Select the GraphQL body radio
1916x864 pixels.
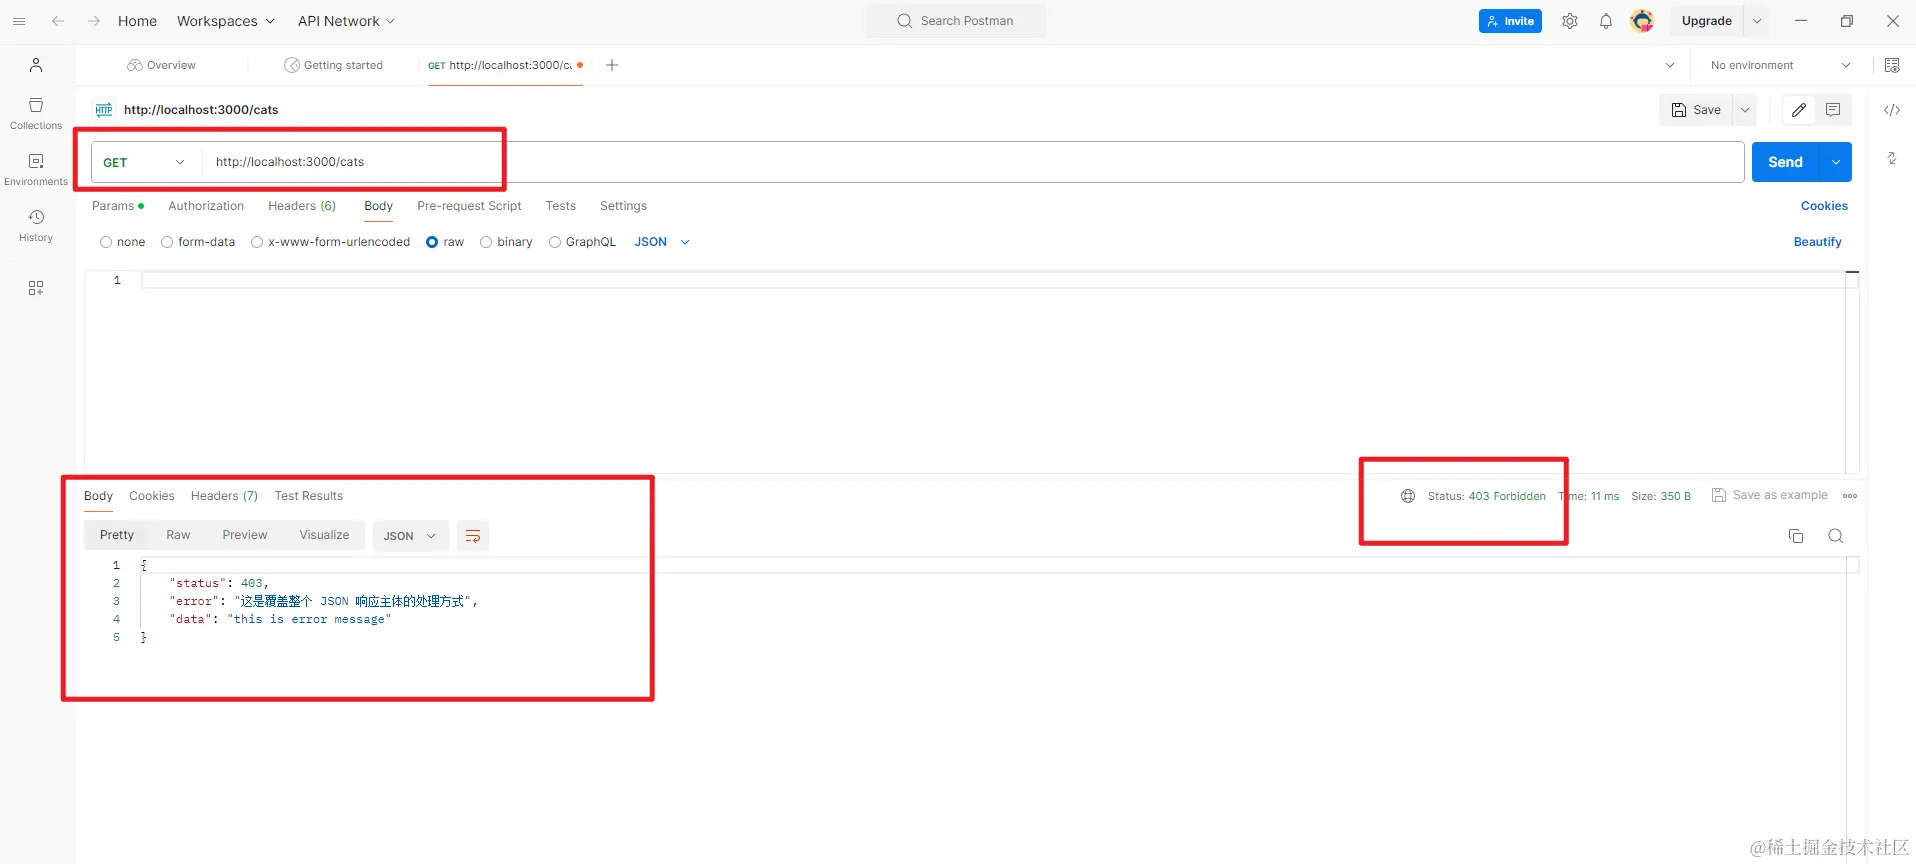(555, 242)
